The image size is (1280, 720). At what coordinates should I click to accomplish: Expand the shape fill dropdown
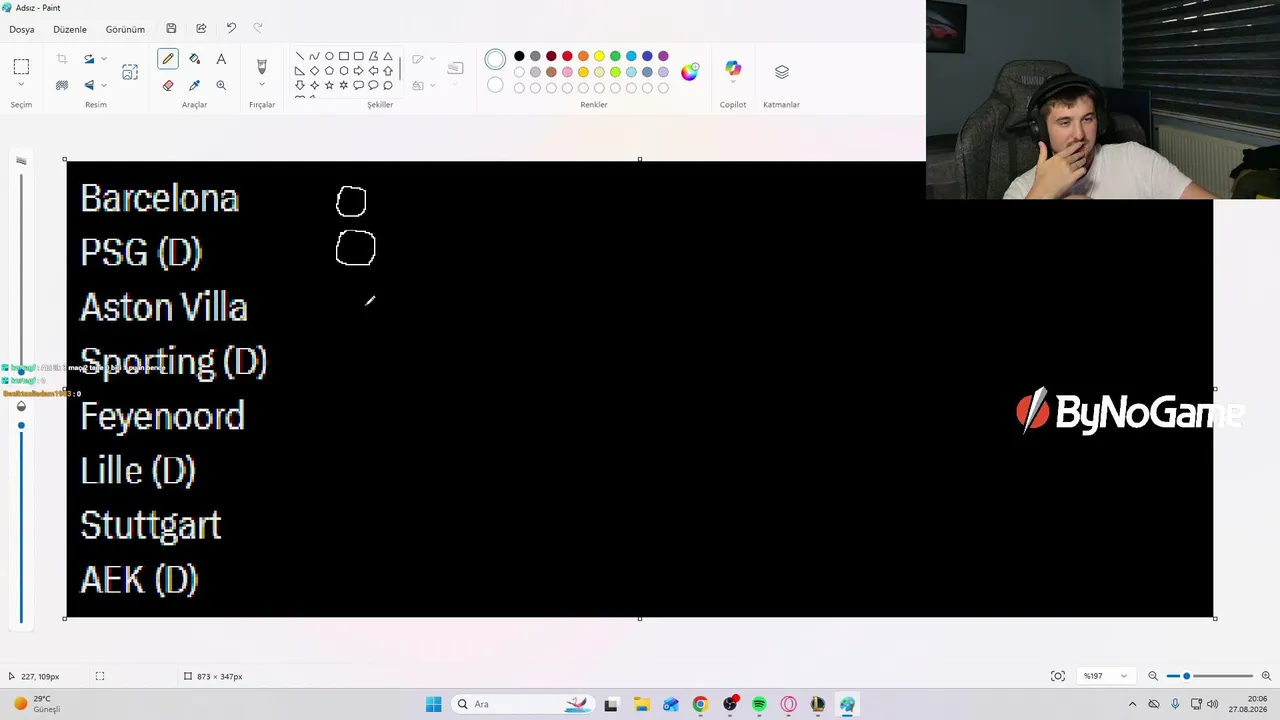click(432, 85)
